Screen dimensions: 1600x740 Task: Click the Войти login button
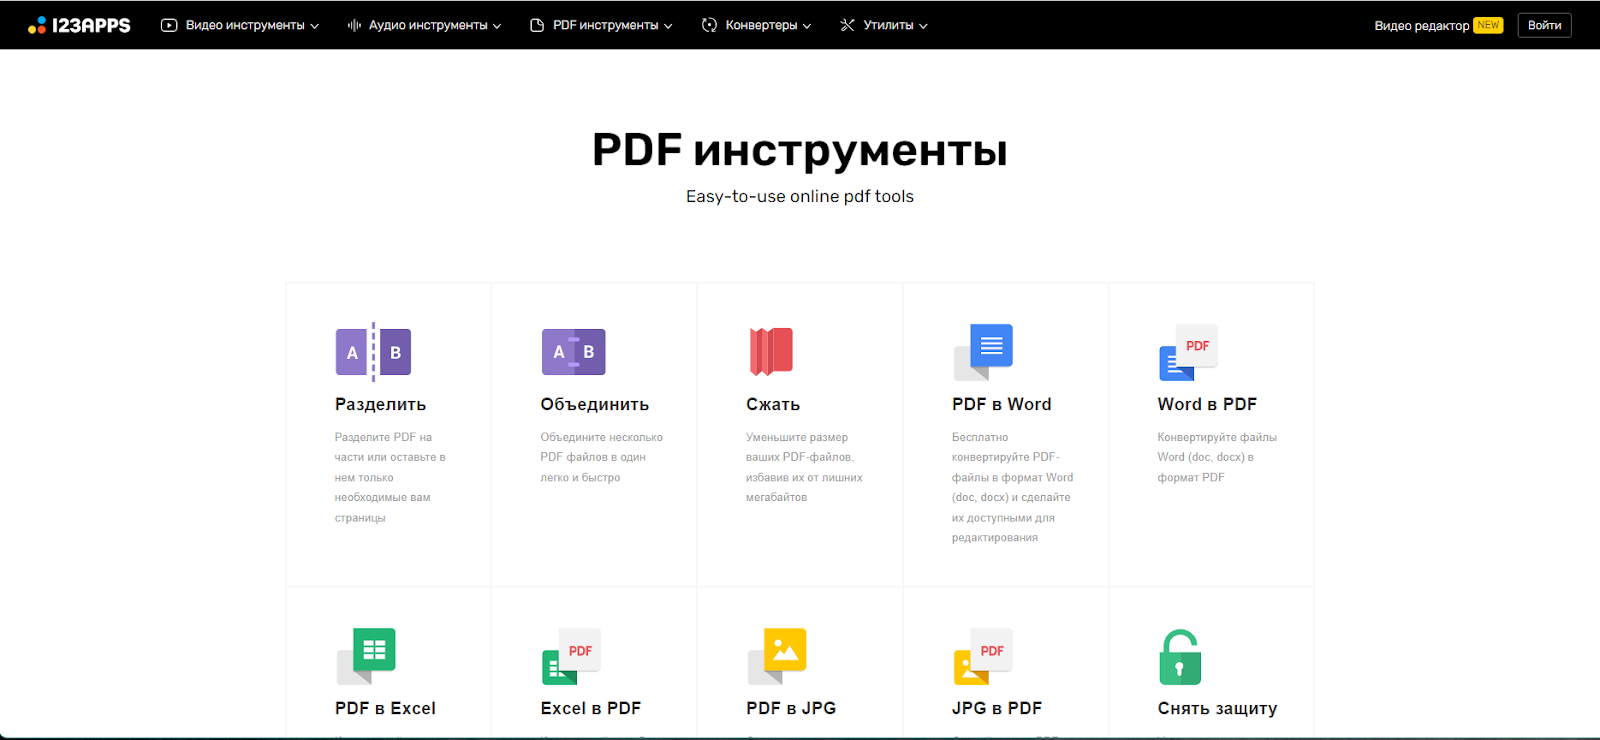click(1544, 25)
